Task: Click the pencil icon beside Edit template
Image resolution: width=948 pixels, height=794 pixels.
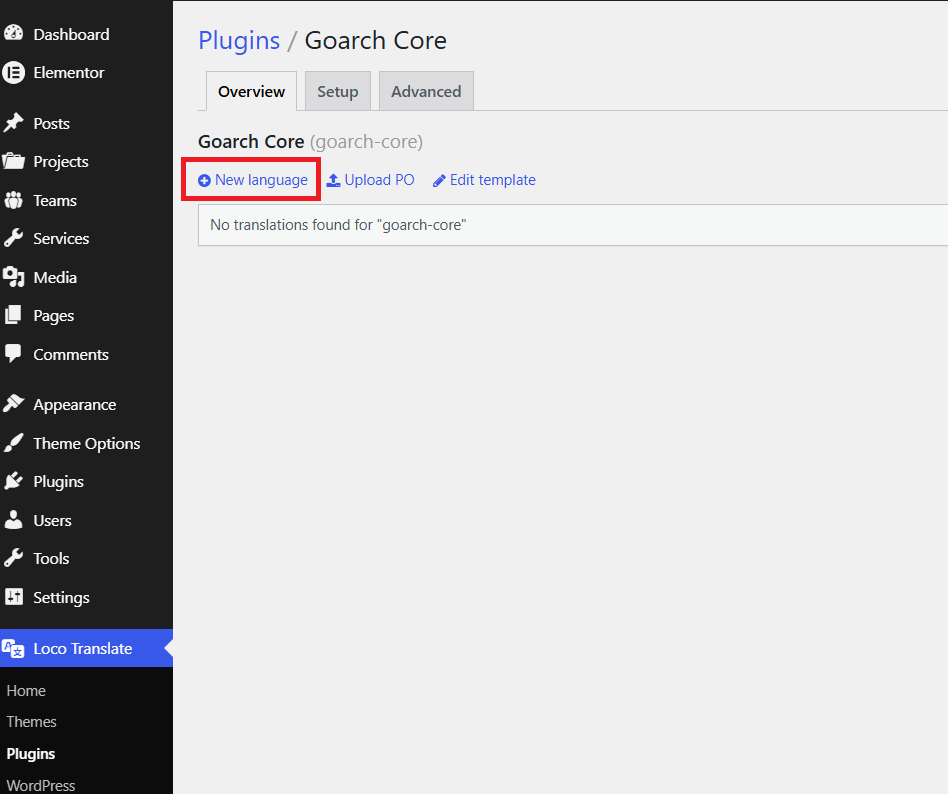Action: tap(439, 180)
